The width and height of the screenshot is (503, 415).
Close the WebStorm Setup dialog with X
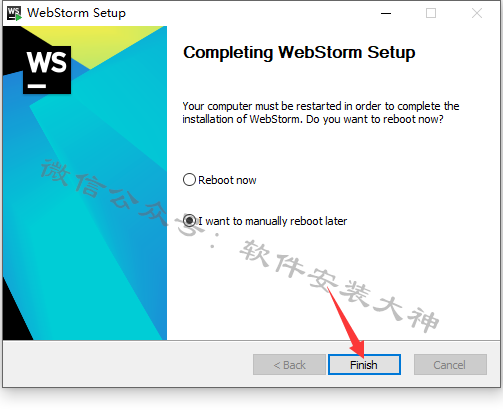pyautogui.click(x=477, y=13)
